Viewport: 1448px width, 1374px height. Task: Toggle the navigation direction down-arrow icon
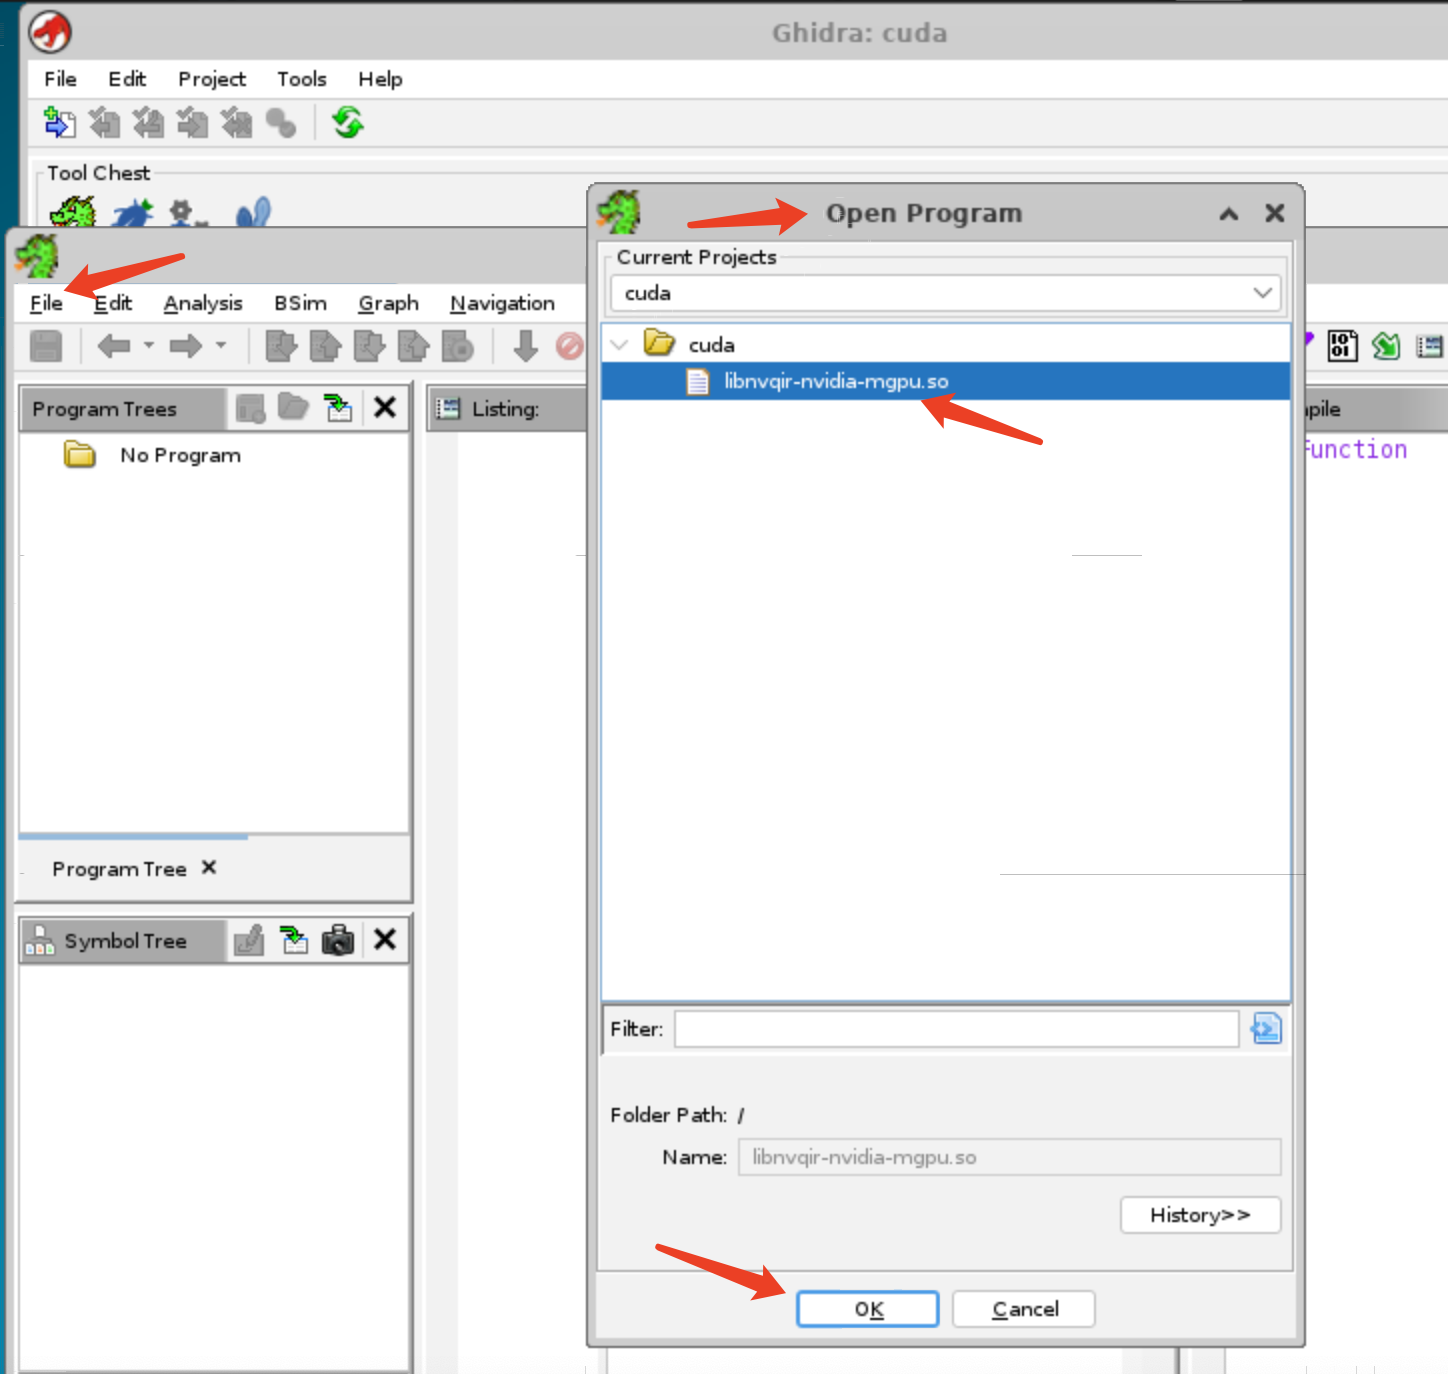click(x=525, y=346)
